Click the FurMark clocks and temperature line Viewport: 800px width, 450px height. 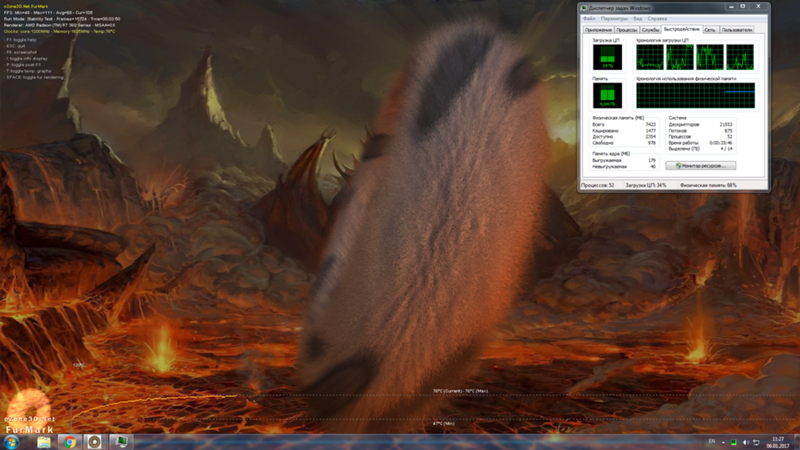click(x=59, y=31)
